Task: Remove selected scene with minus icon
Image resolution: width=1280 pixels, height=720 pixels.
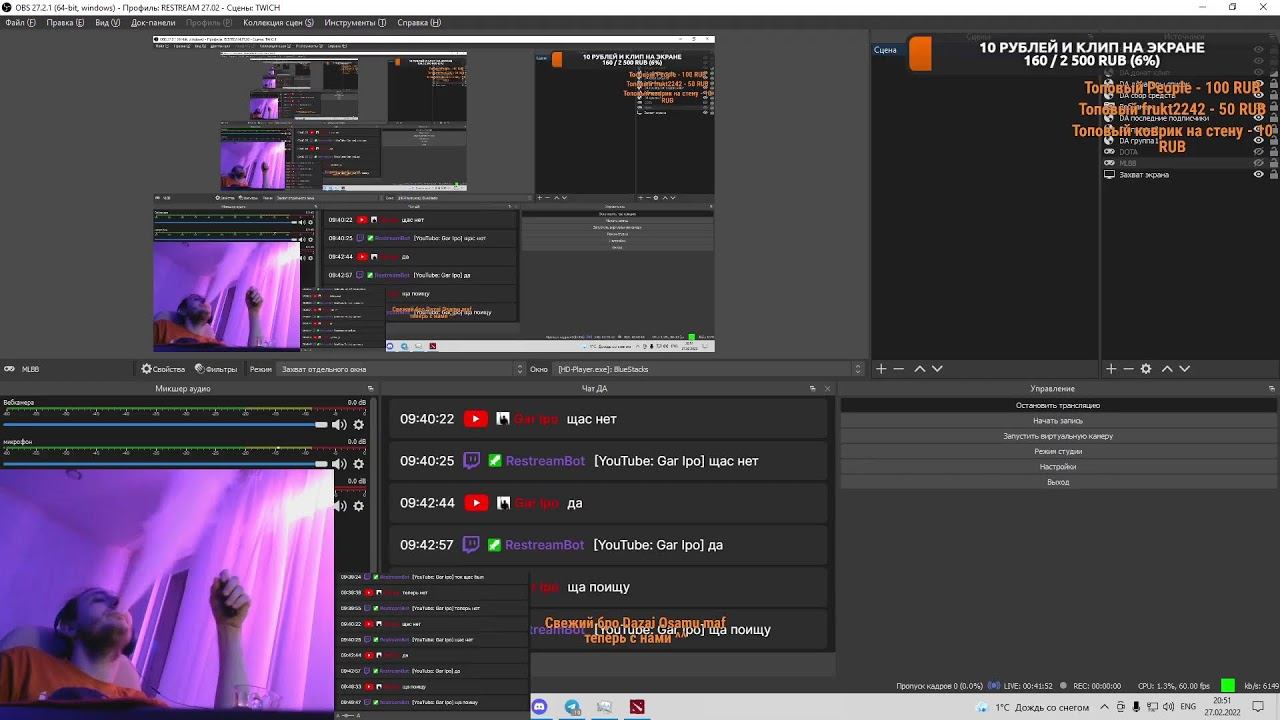Action: point(899,369)
